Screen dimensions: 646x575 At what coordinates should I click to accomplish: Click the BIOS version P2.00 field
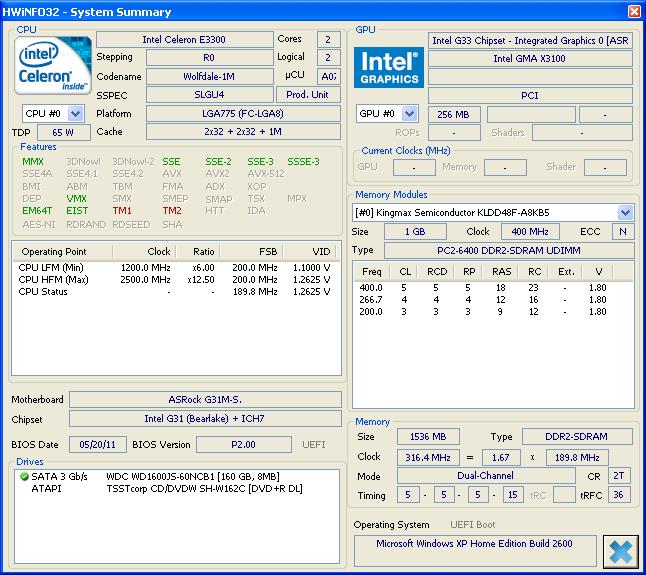click(243, 445)
